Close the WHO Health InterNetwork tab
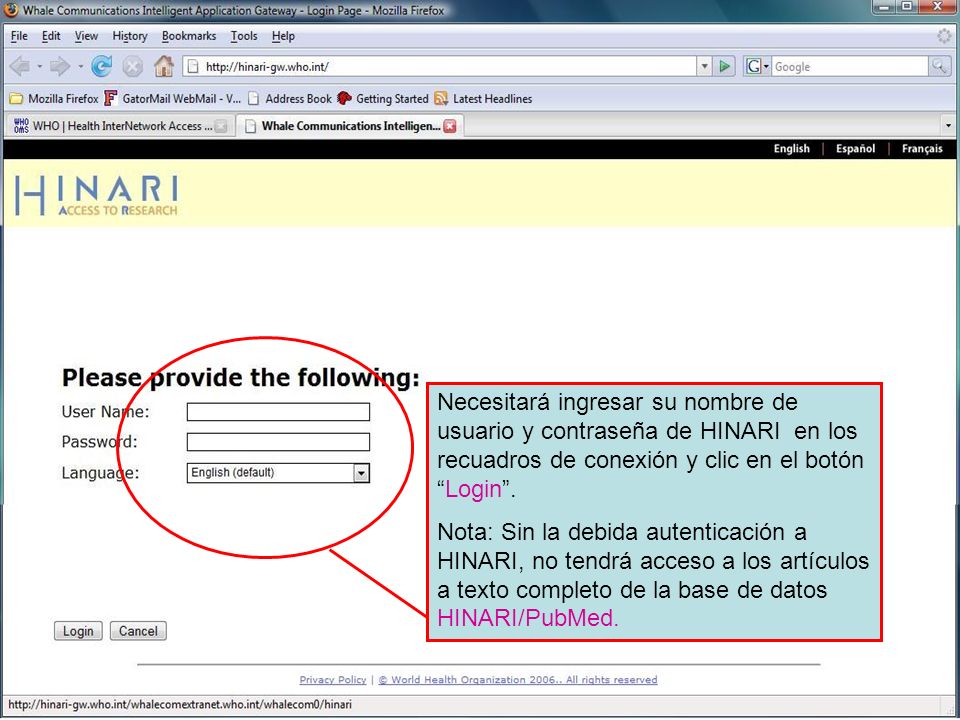960x720 pixels. [221, 126]
